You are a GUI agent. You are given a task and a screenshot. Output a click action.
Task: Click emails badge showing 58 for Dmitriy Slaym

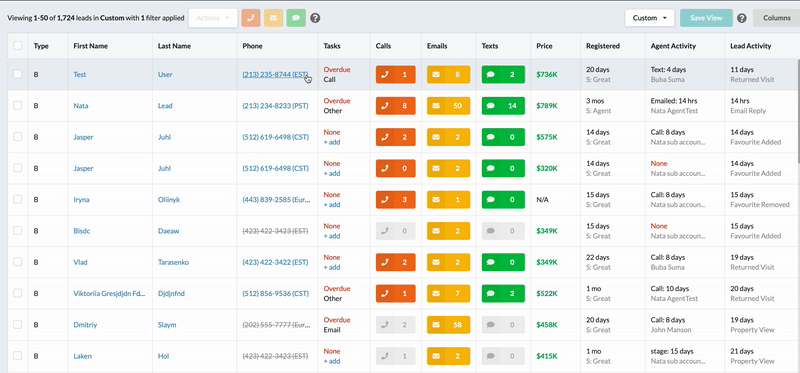448,325
